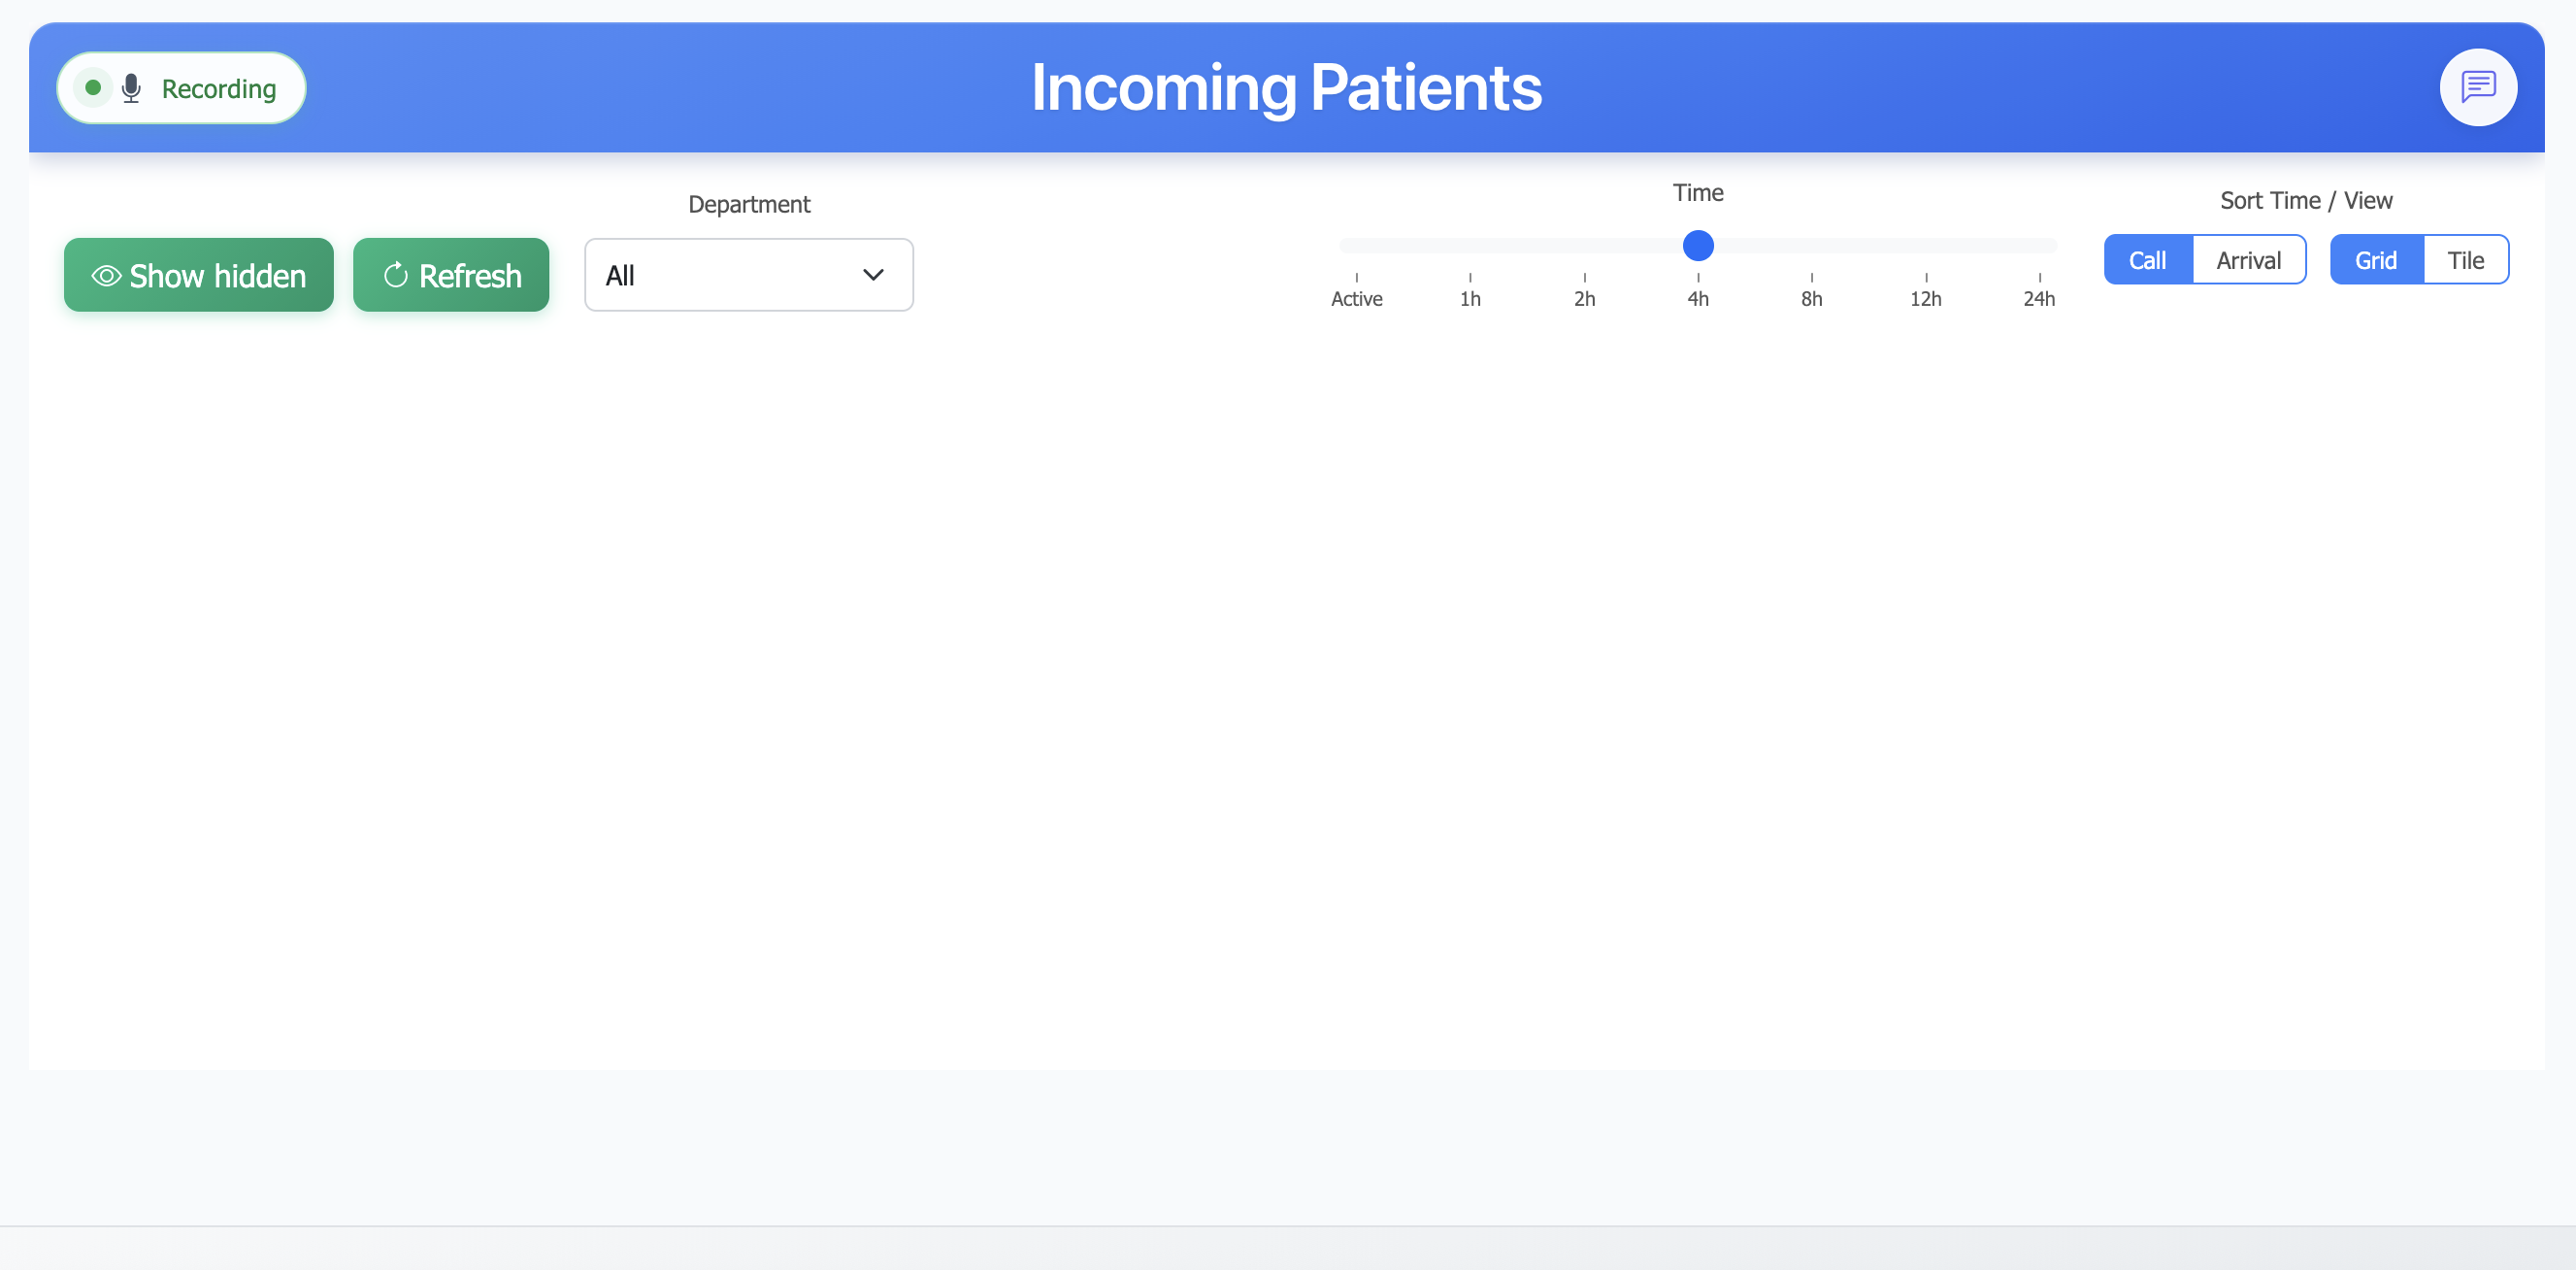Expand department choices from the All menu
Image resolution: width=2576 pixels, height=1270 pixels.
pos(748,275)
